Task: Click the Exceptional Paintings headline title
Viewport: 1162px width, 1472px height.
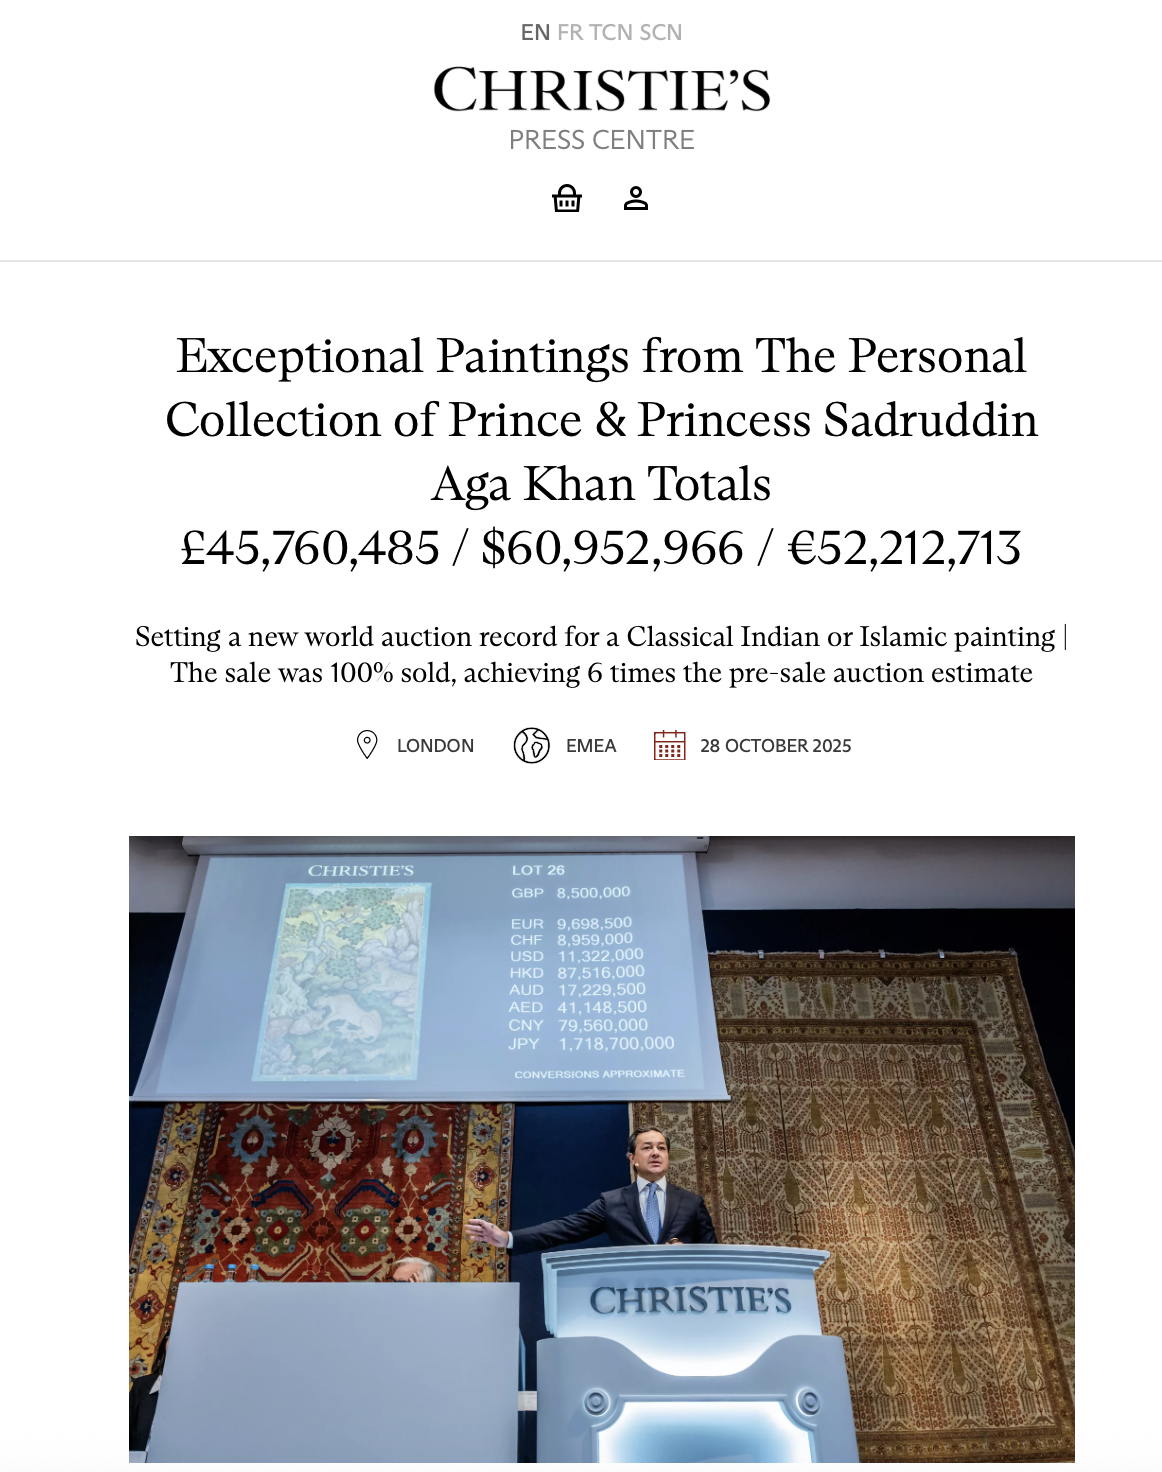Action: coord(601,420)
